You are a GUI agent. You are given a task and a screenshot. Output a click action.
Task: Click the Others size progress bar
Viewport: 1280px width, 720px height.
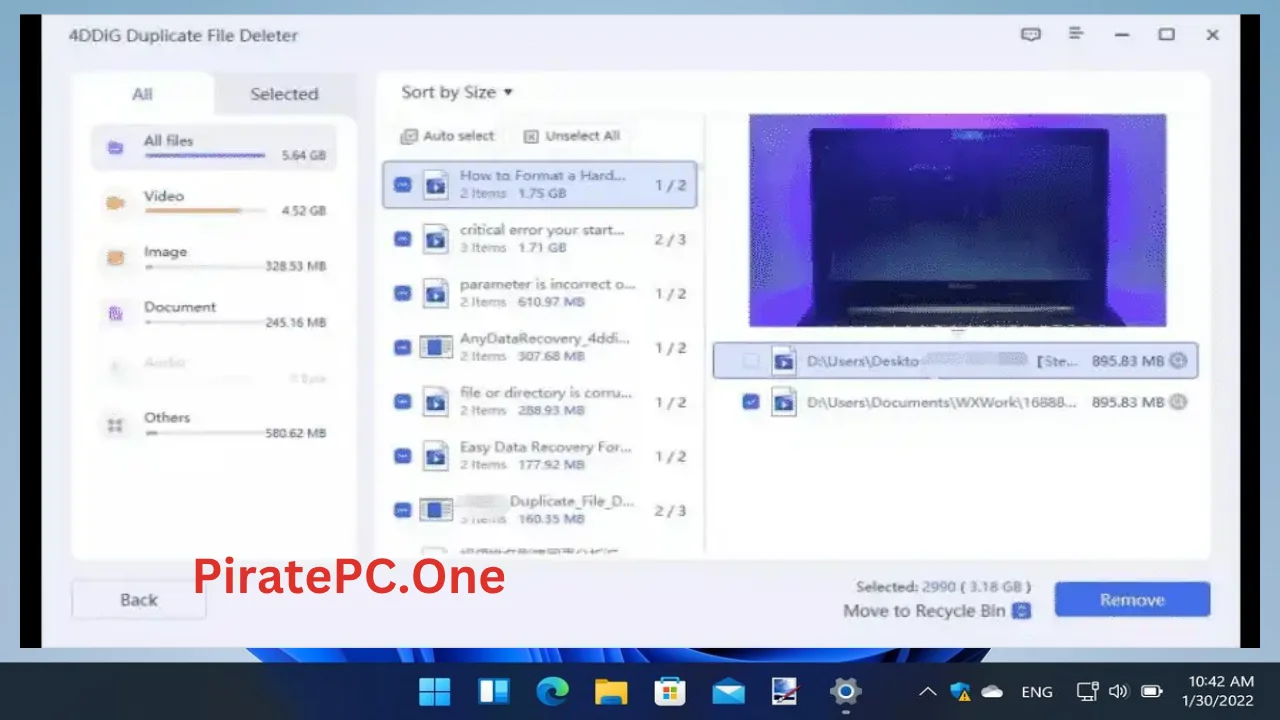pos(205,433)
